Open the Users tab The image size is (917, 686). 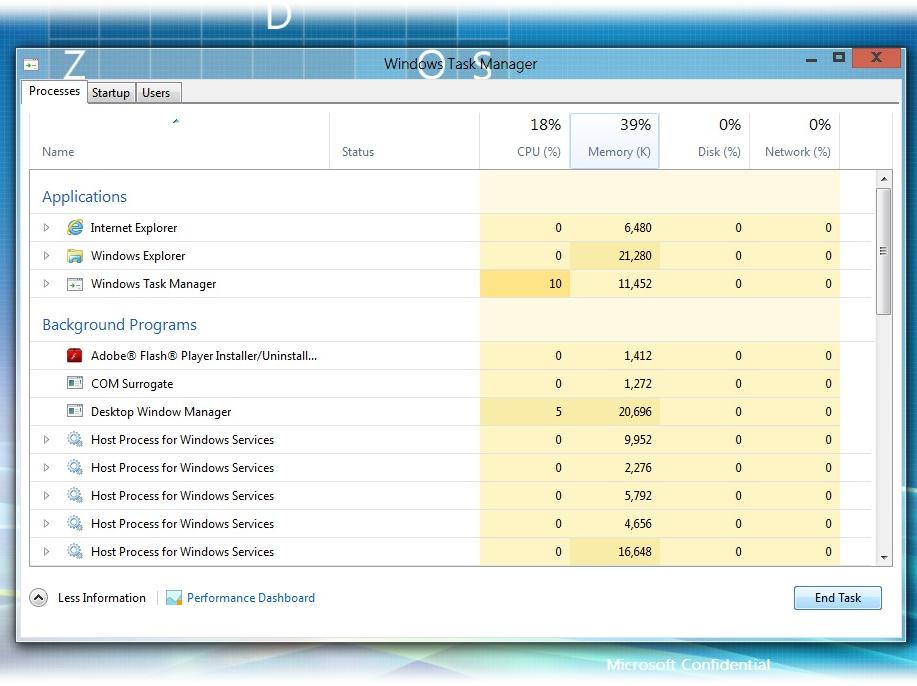click(x=157, y=93)
